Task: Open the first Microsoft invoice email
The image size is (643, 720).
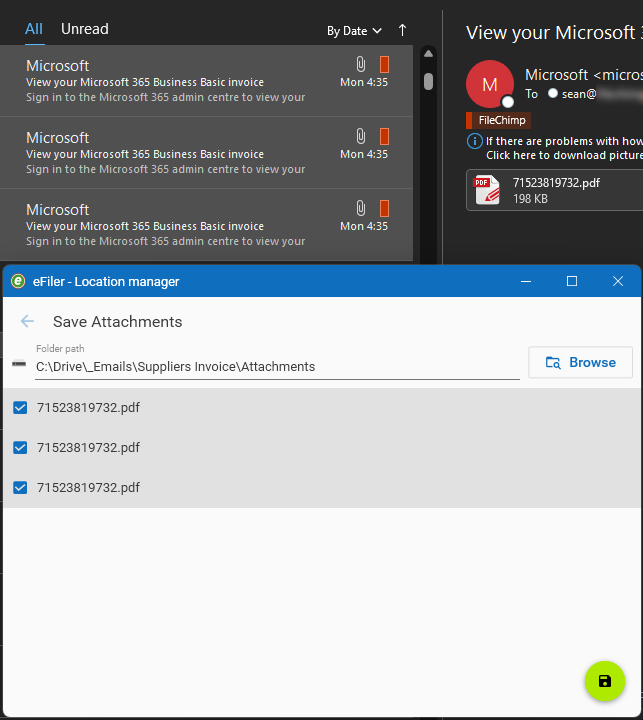Action: [206, 81]
